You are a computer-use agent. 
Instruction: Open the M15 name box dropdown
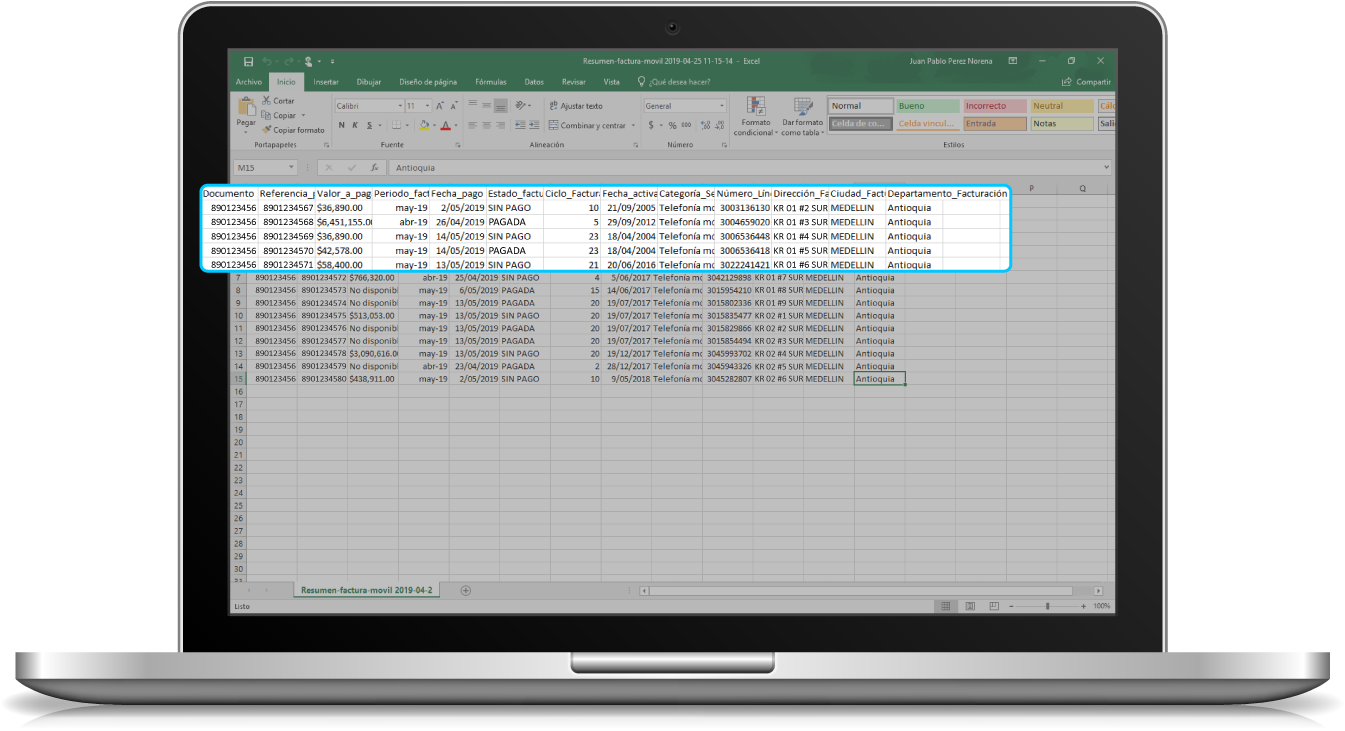point(291,168)
